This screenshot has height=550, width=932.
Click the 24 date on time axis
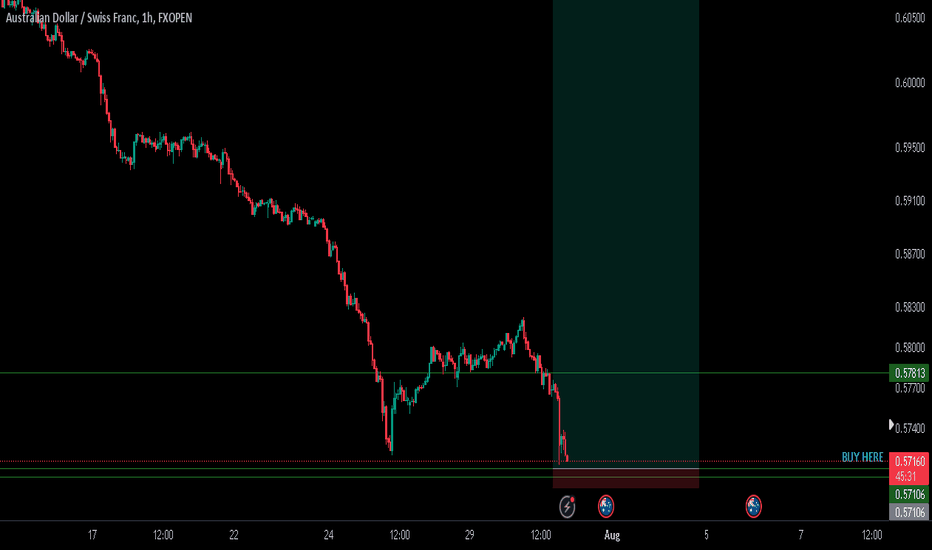click(x=328, y=535)
